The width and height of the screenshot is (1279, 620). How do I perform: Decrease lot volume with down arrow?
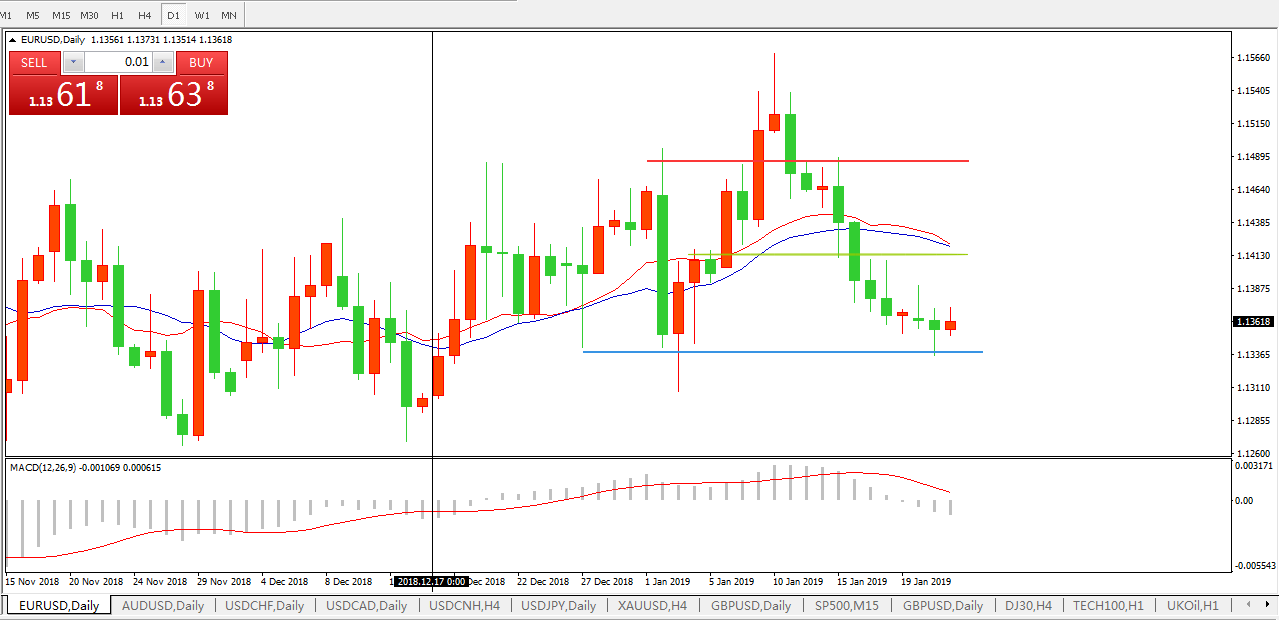(73, 62)
